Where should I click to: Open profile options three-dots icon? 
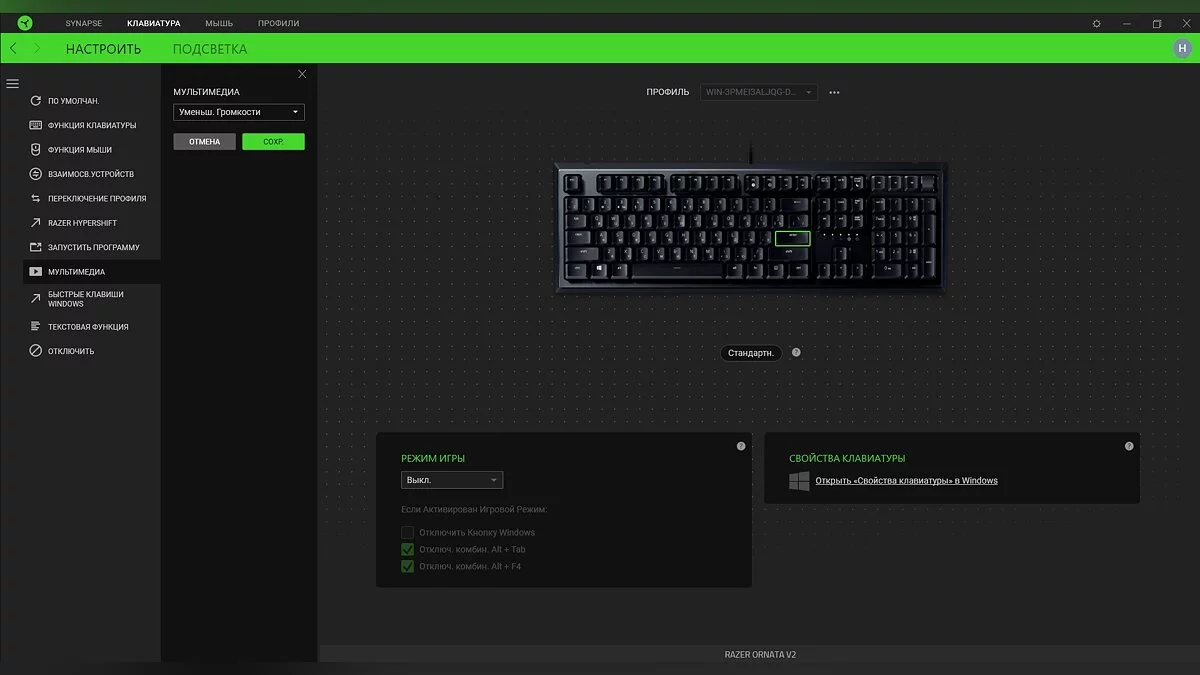(x=834, y=92)
